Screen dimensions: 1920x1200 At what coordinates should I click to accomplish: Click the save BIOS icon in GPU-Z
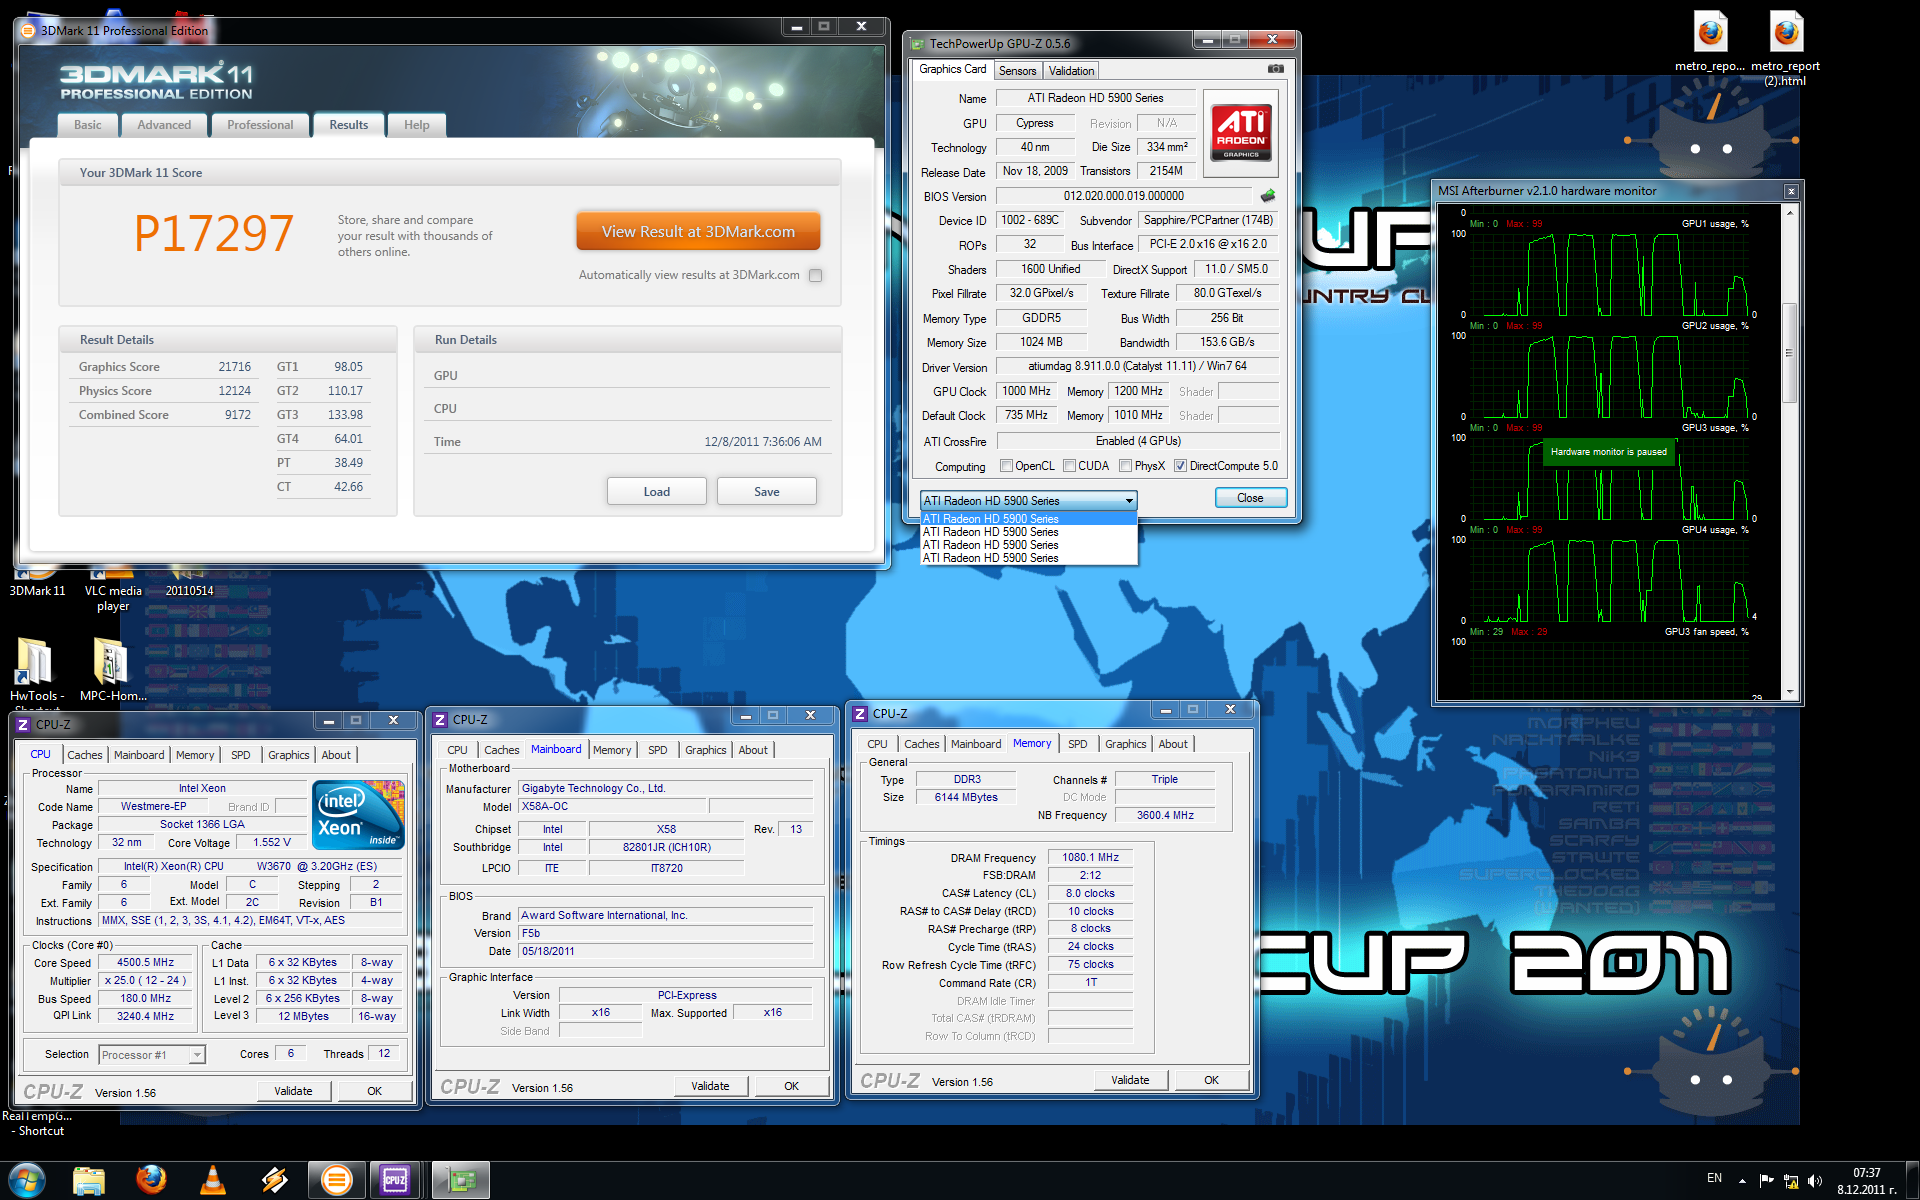pyautogui.click(x=1268, y=196)
